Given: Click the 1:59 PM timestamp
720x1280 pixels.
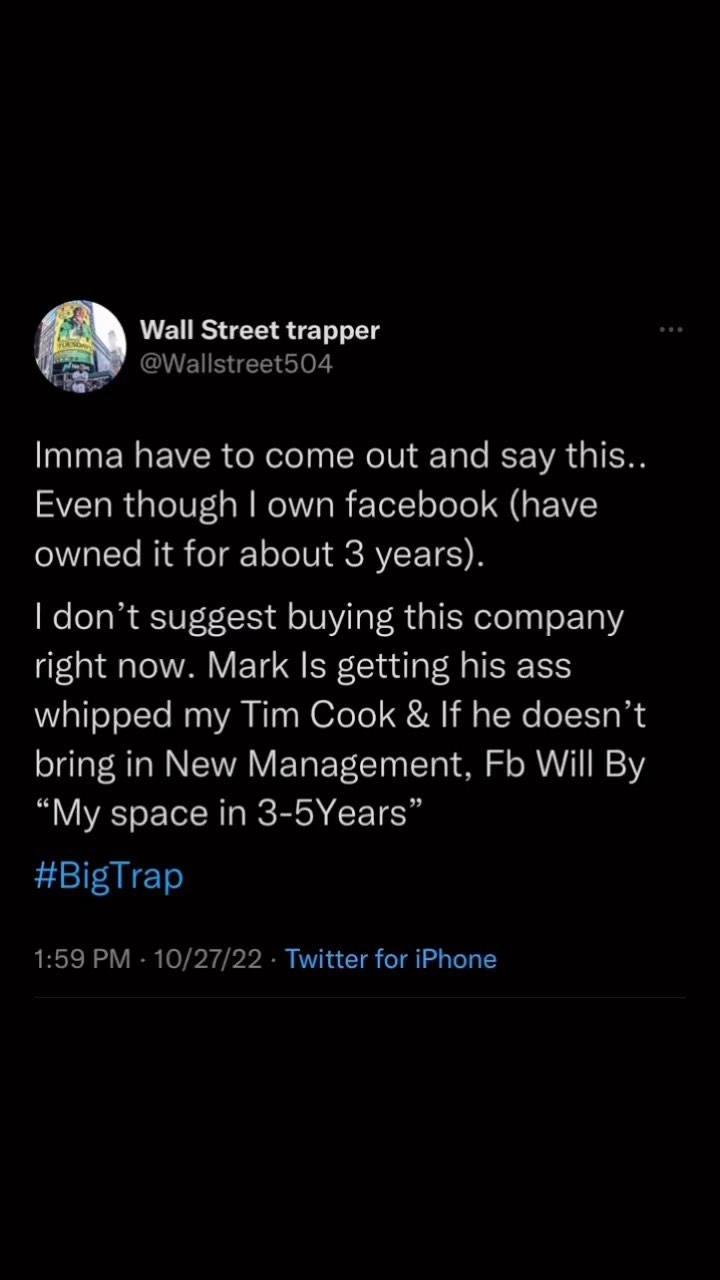Looking at the screenshot, I should click(82, 959).
